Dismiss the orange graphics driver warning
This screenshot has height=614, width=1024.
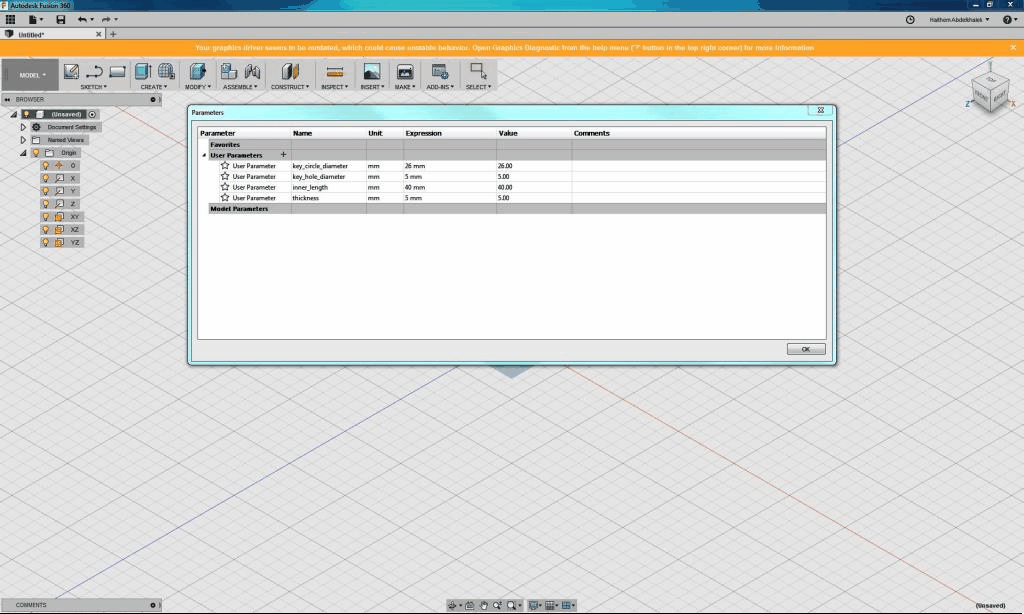1013,48
